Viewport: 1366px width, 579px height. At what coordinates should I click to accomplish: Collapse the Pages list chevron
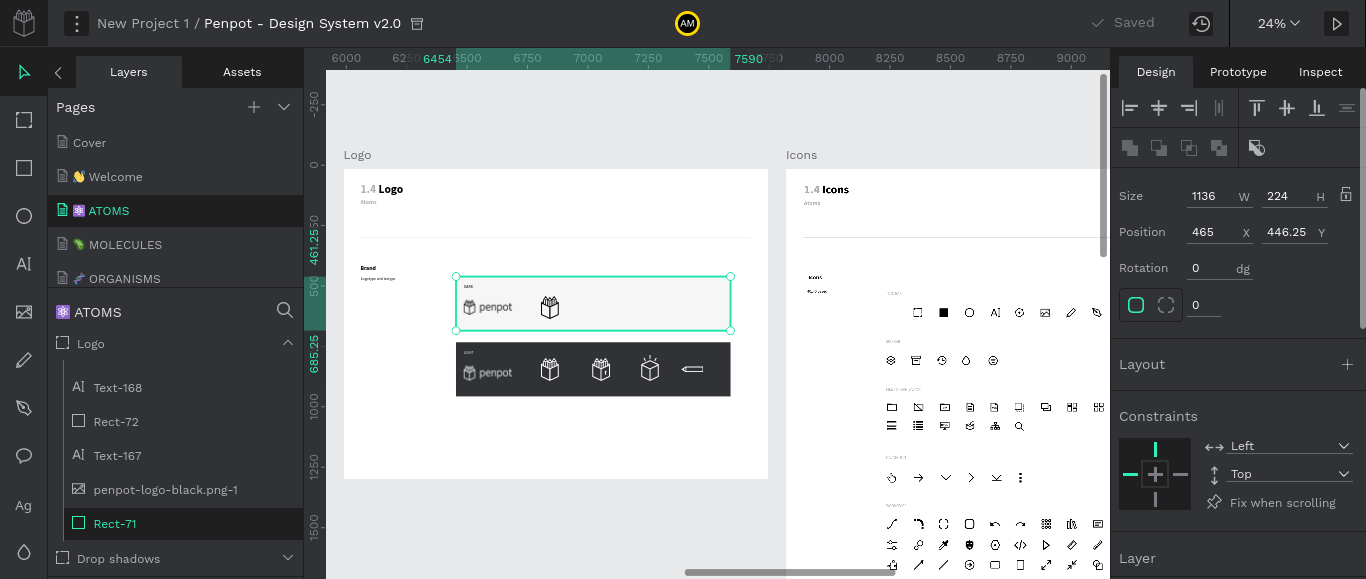click(x=284, y=107)
